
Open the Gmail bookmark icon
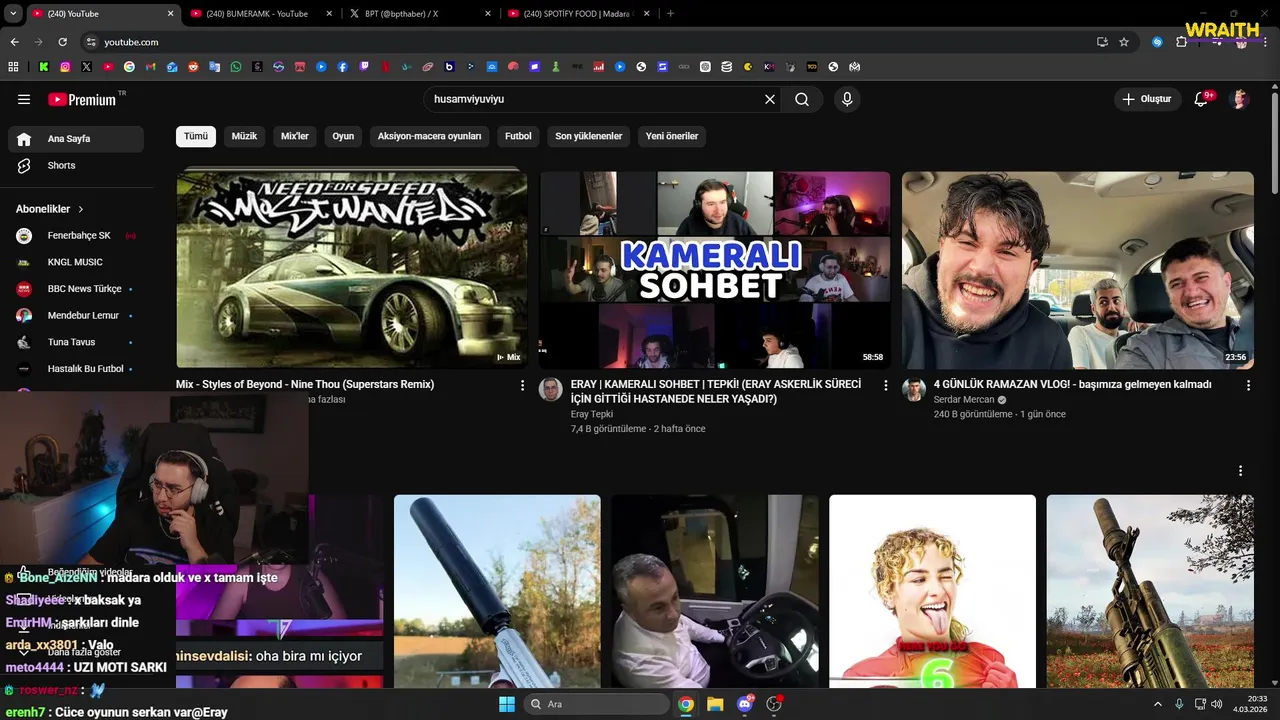tap(150, 67)
